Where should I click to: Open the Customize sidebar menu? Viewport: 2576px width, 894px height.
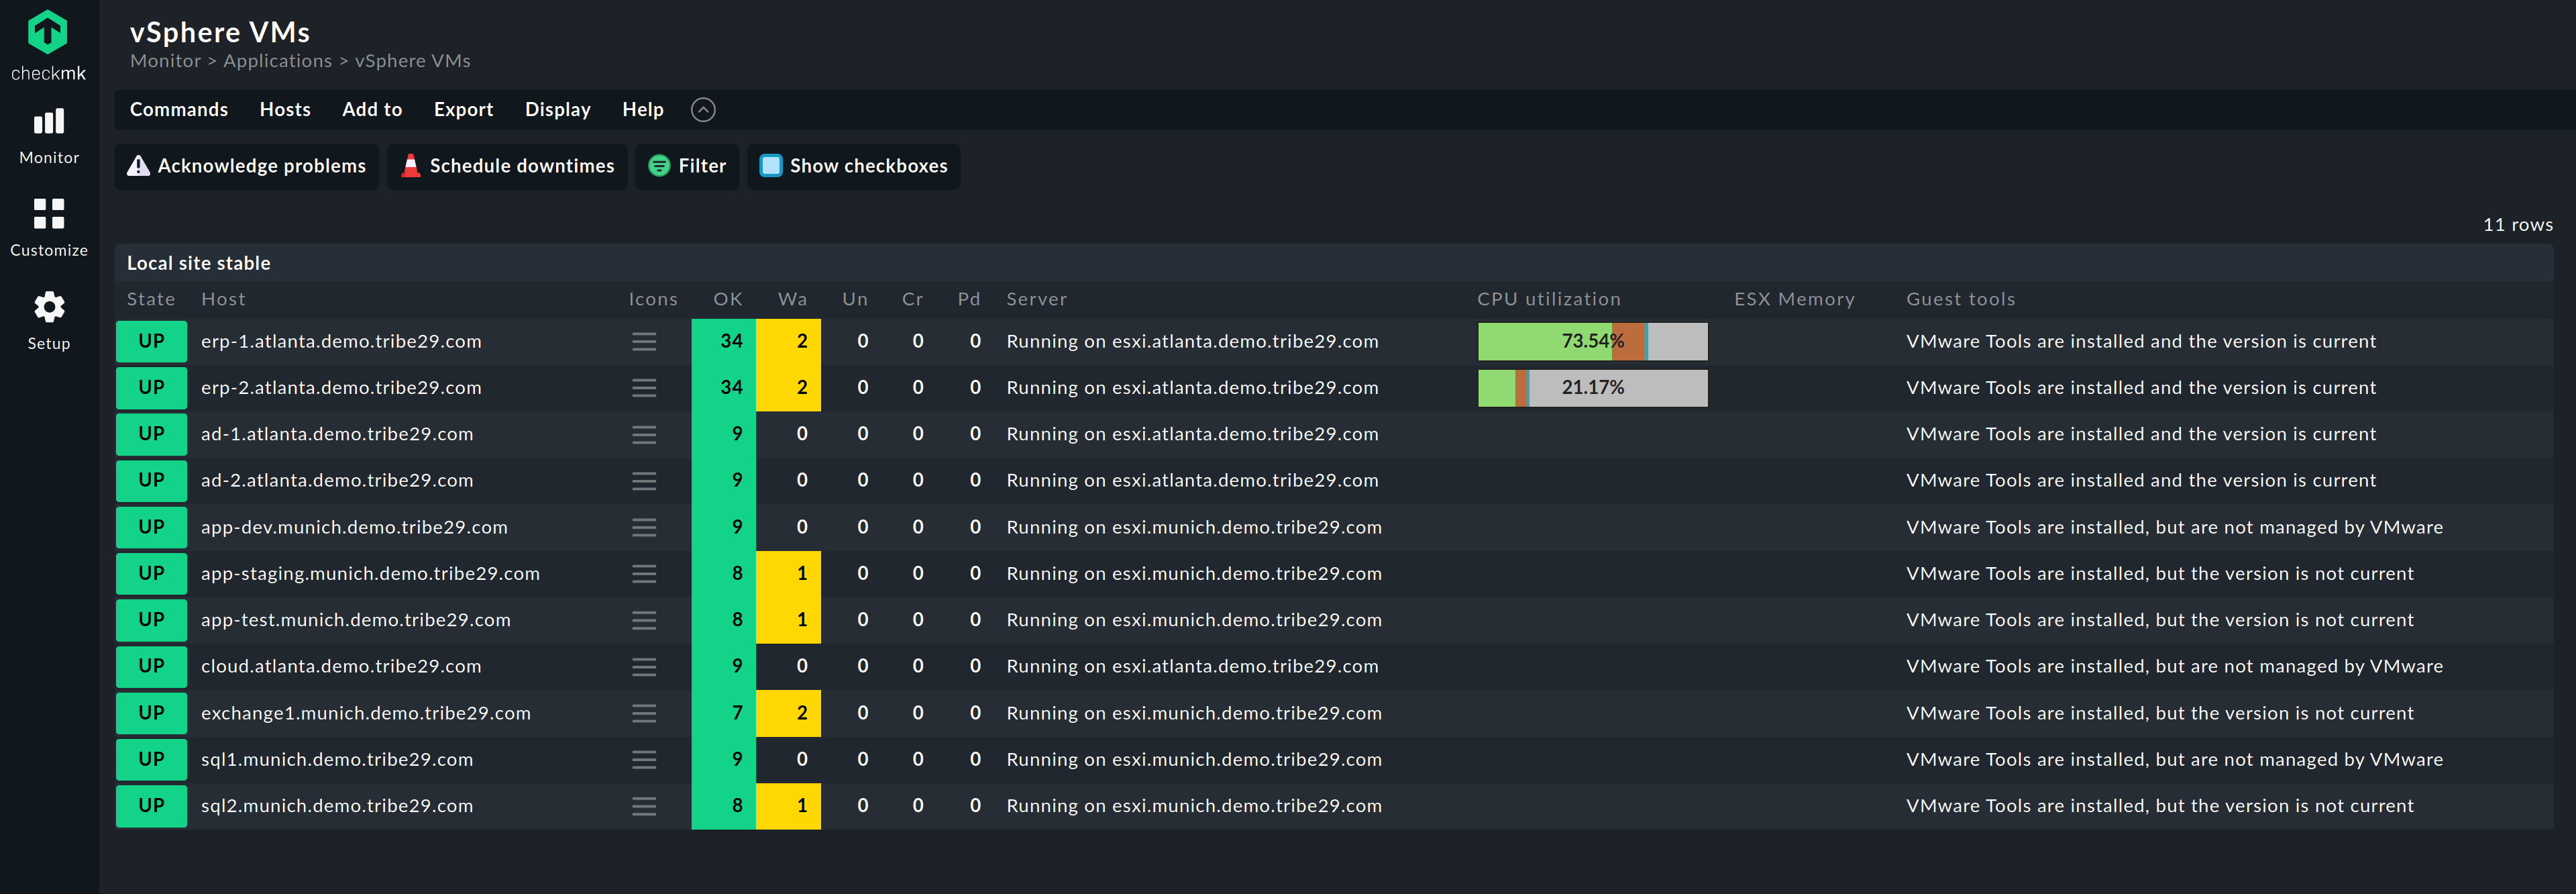[x=49, y=228]
